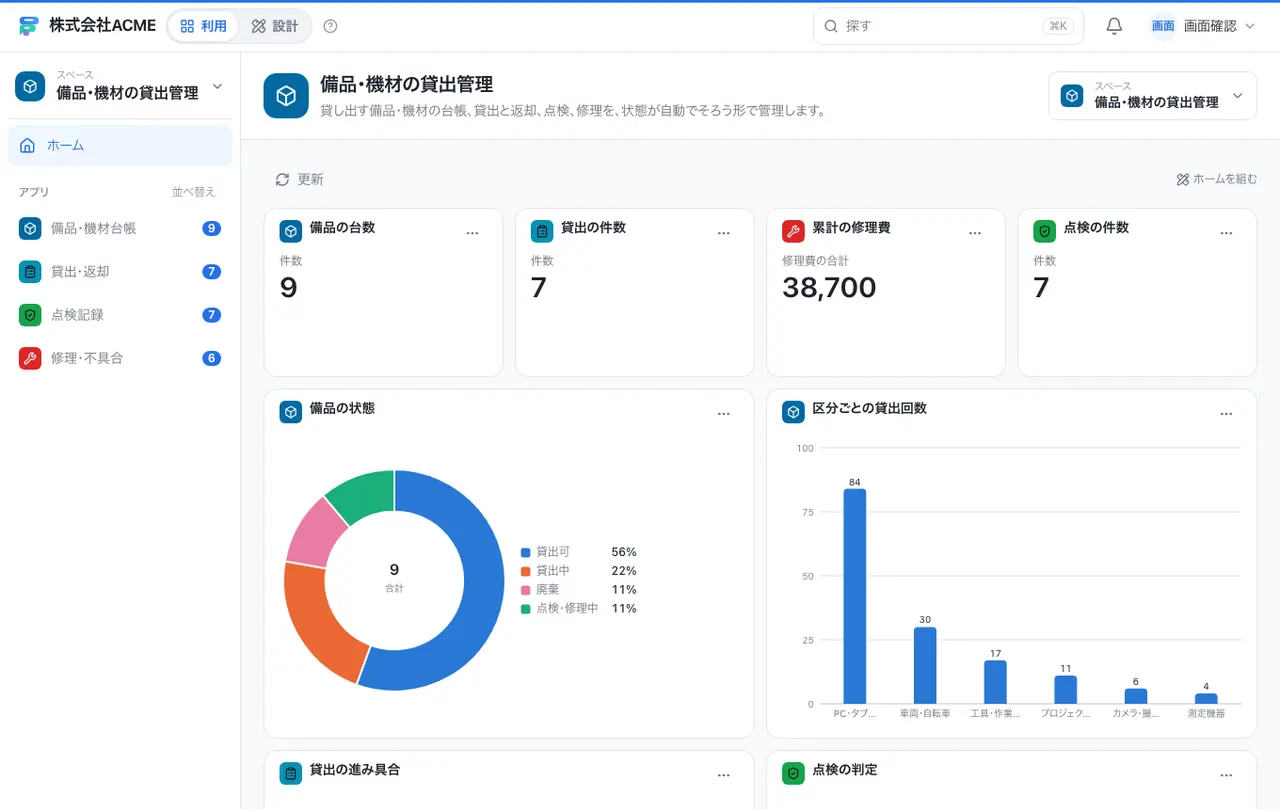Open the help question mark icon
Viewport: 1280px width, 809px height.
point(331,26)
